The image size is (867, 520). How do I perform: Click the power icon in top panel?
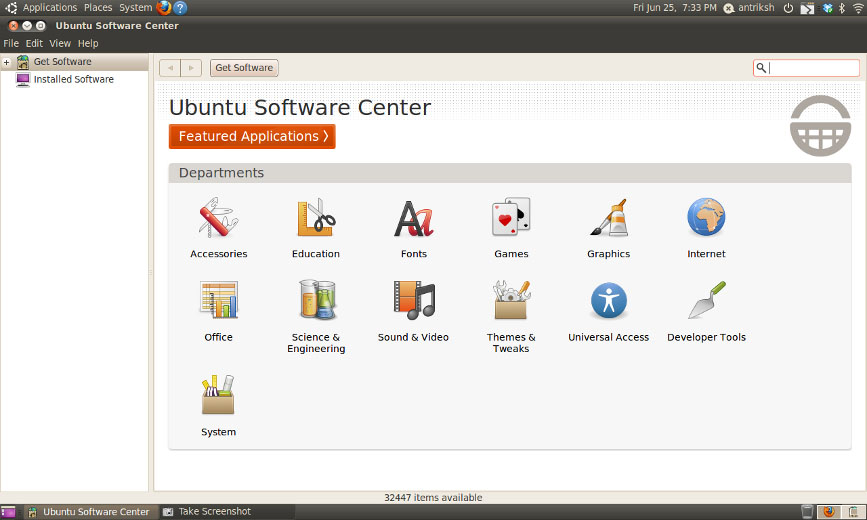click(788, 8)
